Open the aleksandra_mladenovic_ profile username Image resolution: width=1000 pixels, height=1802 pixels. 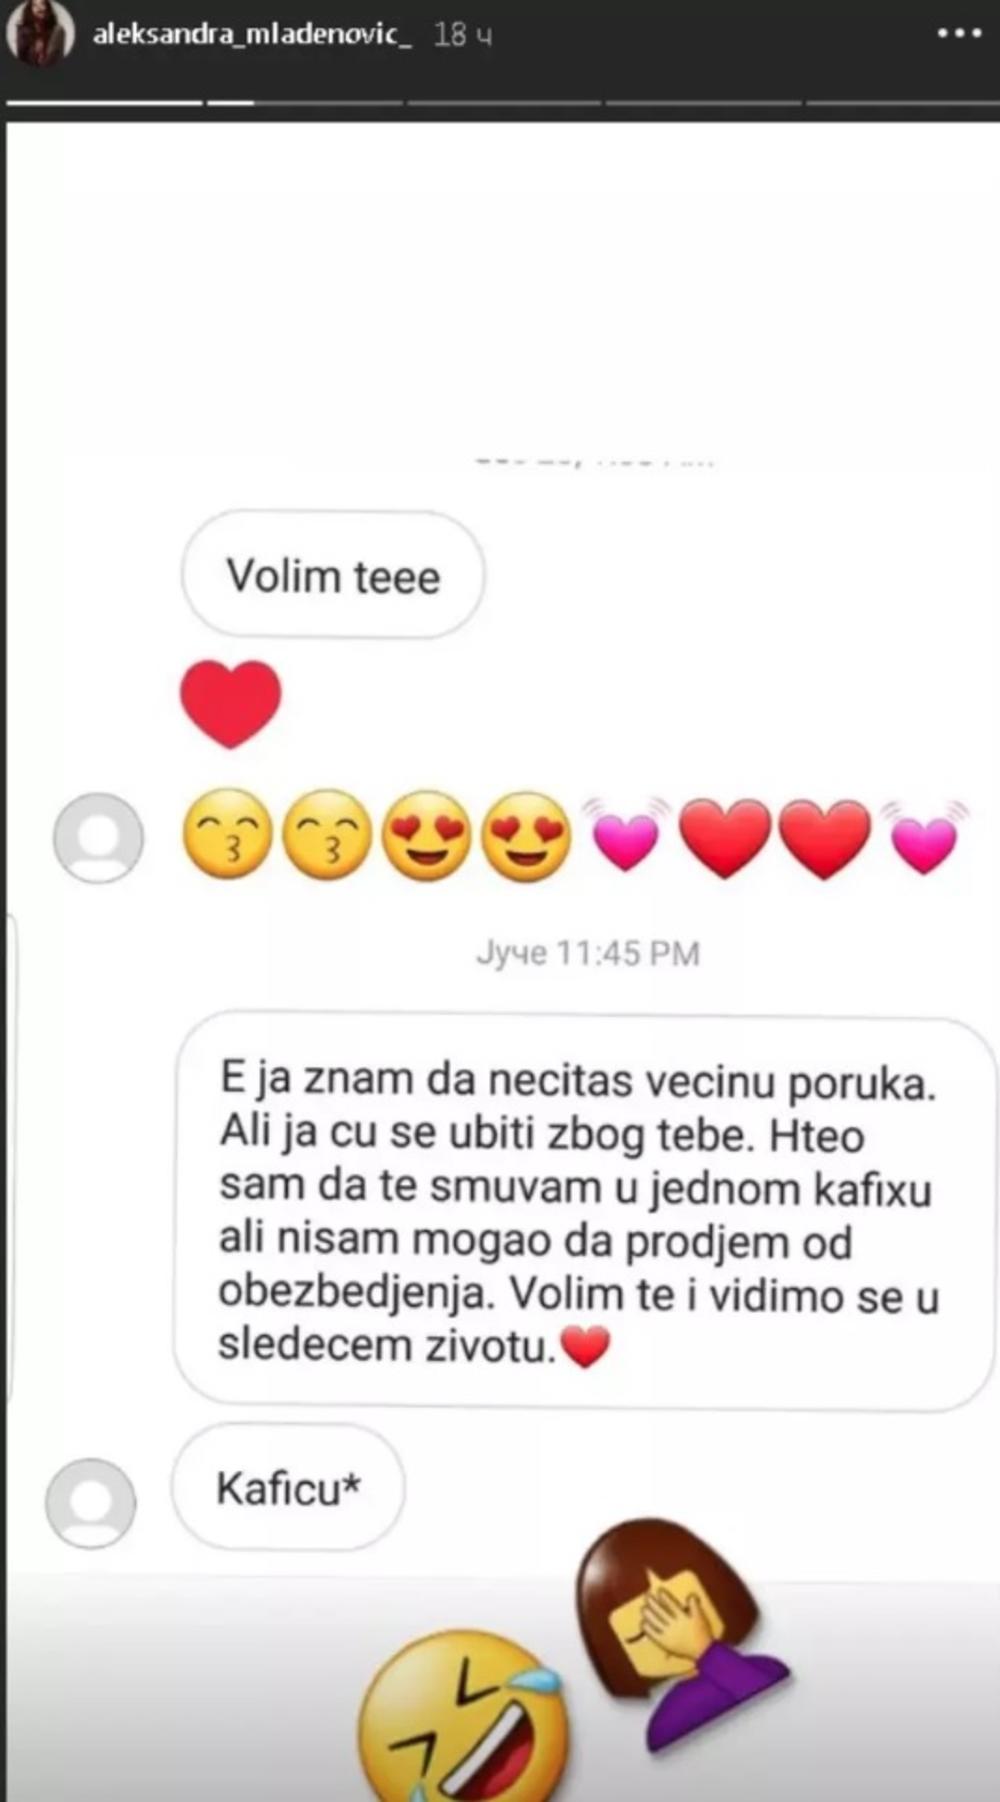click(x=251, y=34)
